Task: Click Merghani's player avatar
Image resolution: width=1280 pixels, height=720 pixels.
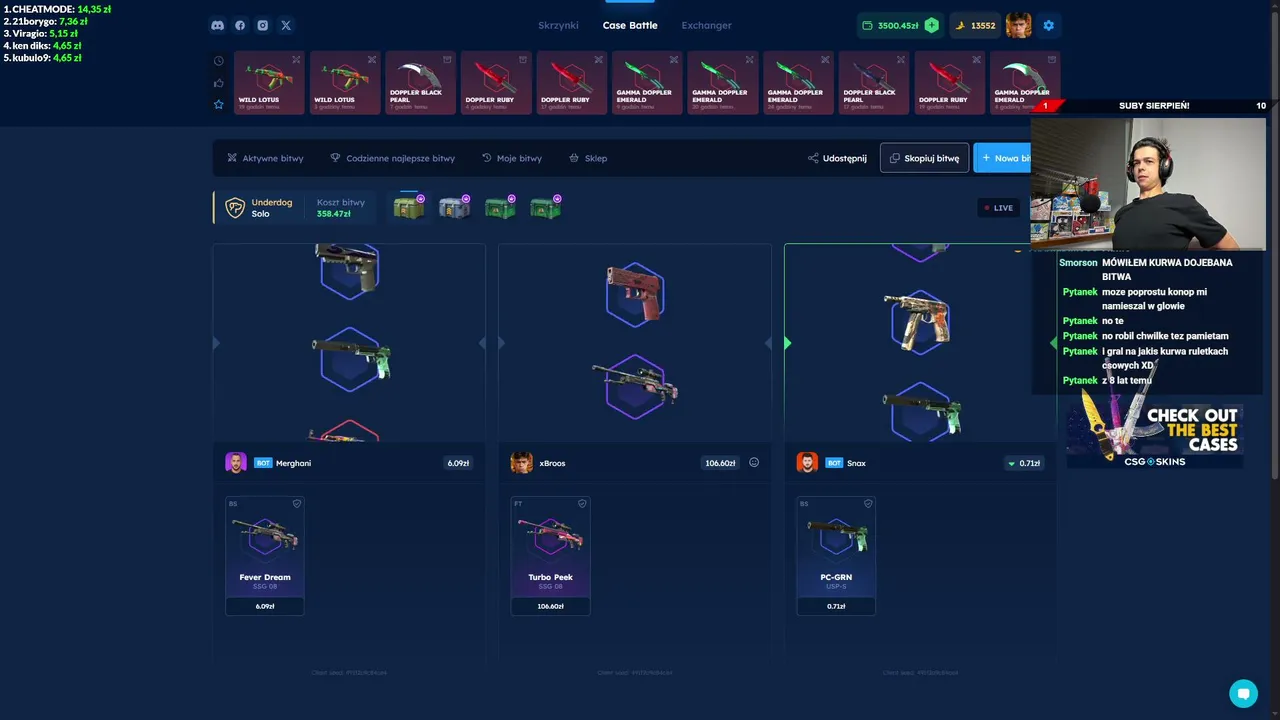Action: [x=236, y=463]
